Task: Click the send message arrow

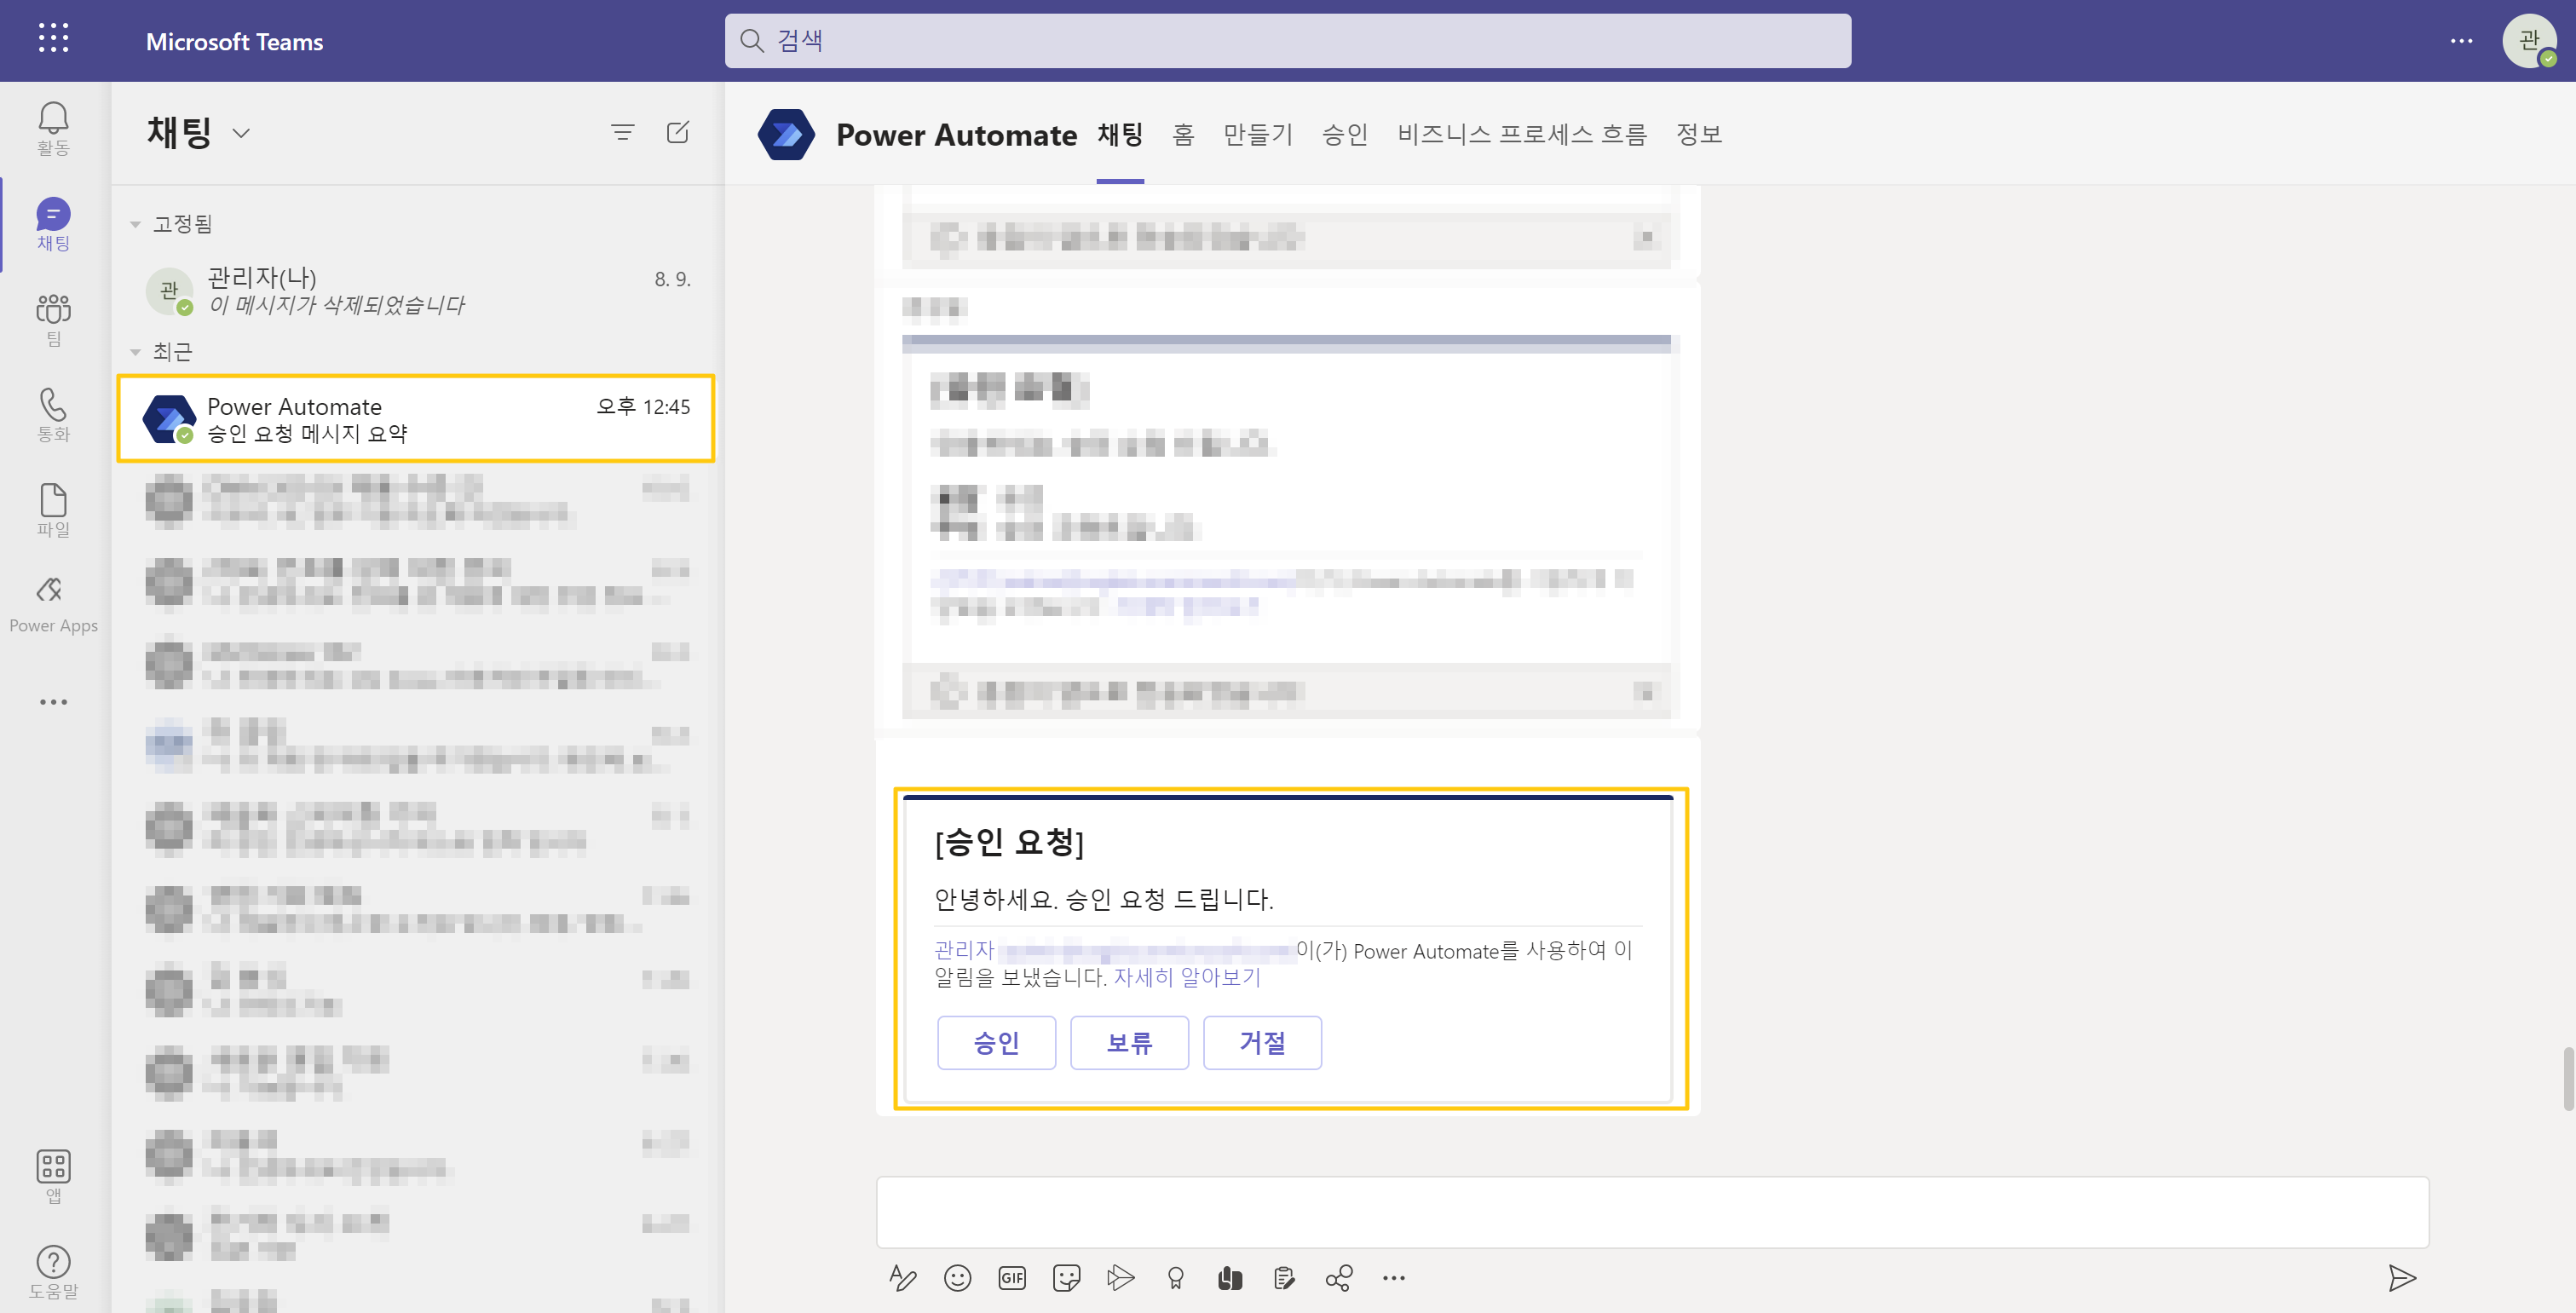Action: [2401, 1277]
